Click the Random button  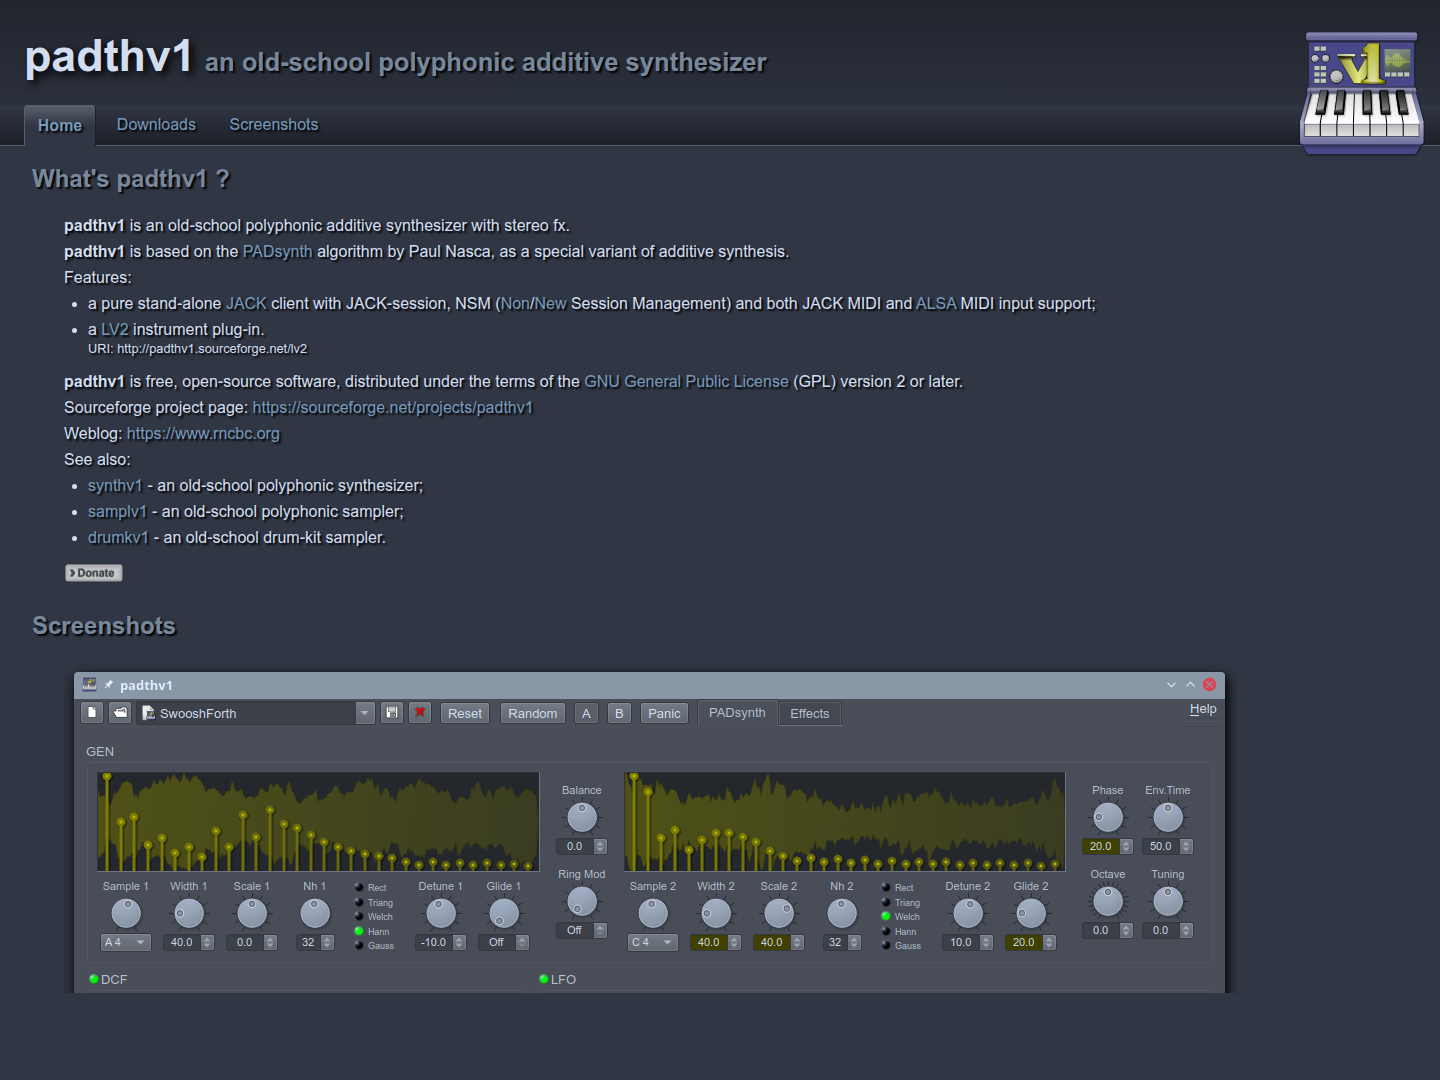[x=533, y=713]
